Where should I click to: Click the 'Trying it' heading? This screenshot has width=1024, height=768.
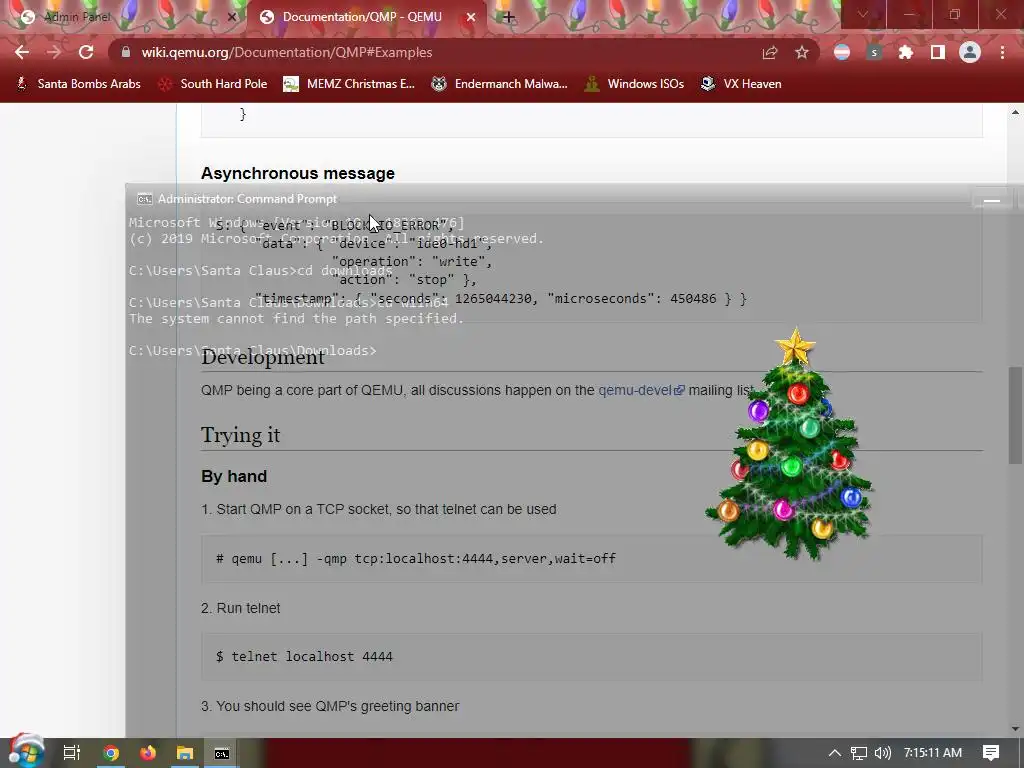(240, 435)
